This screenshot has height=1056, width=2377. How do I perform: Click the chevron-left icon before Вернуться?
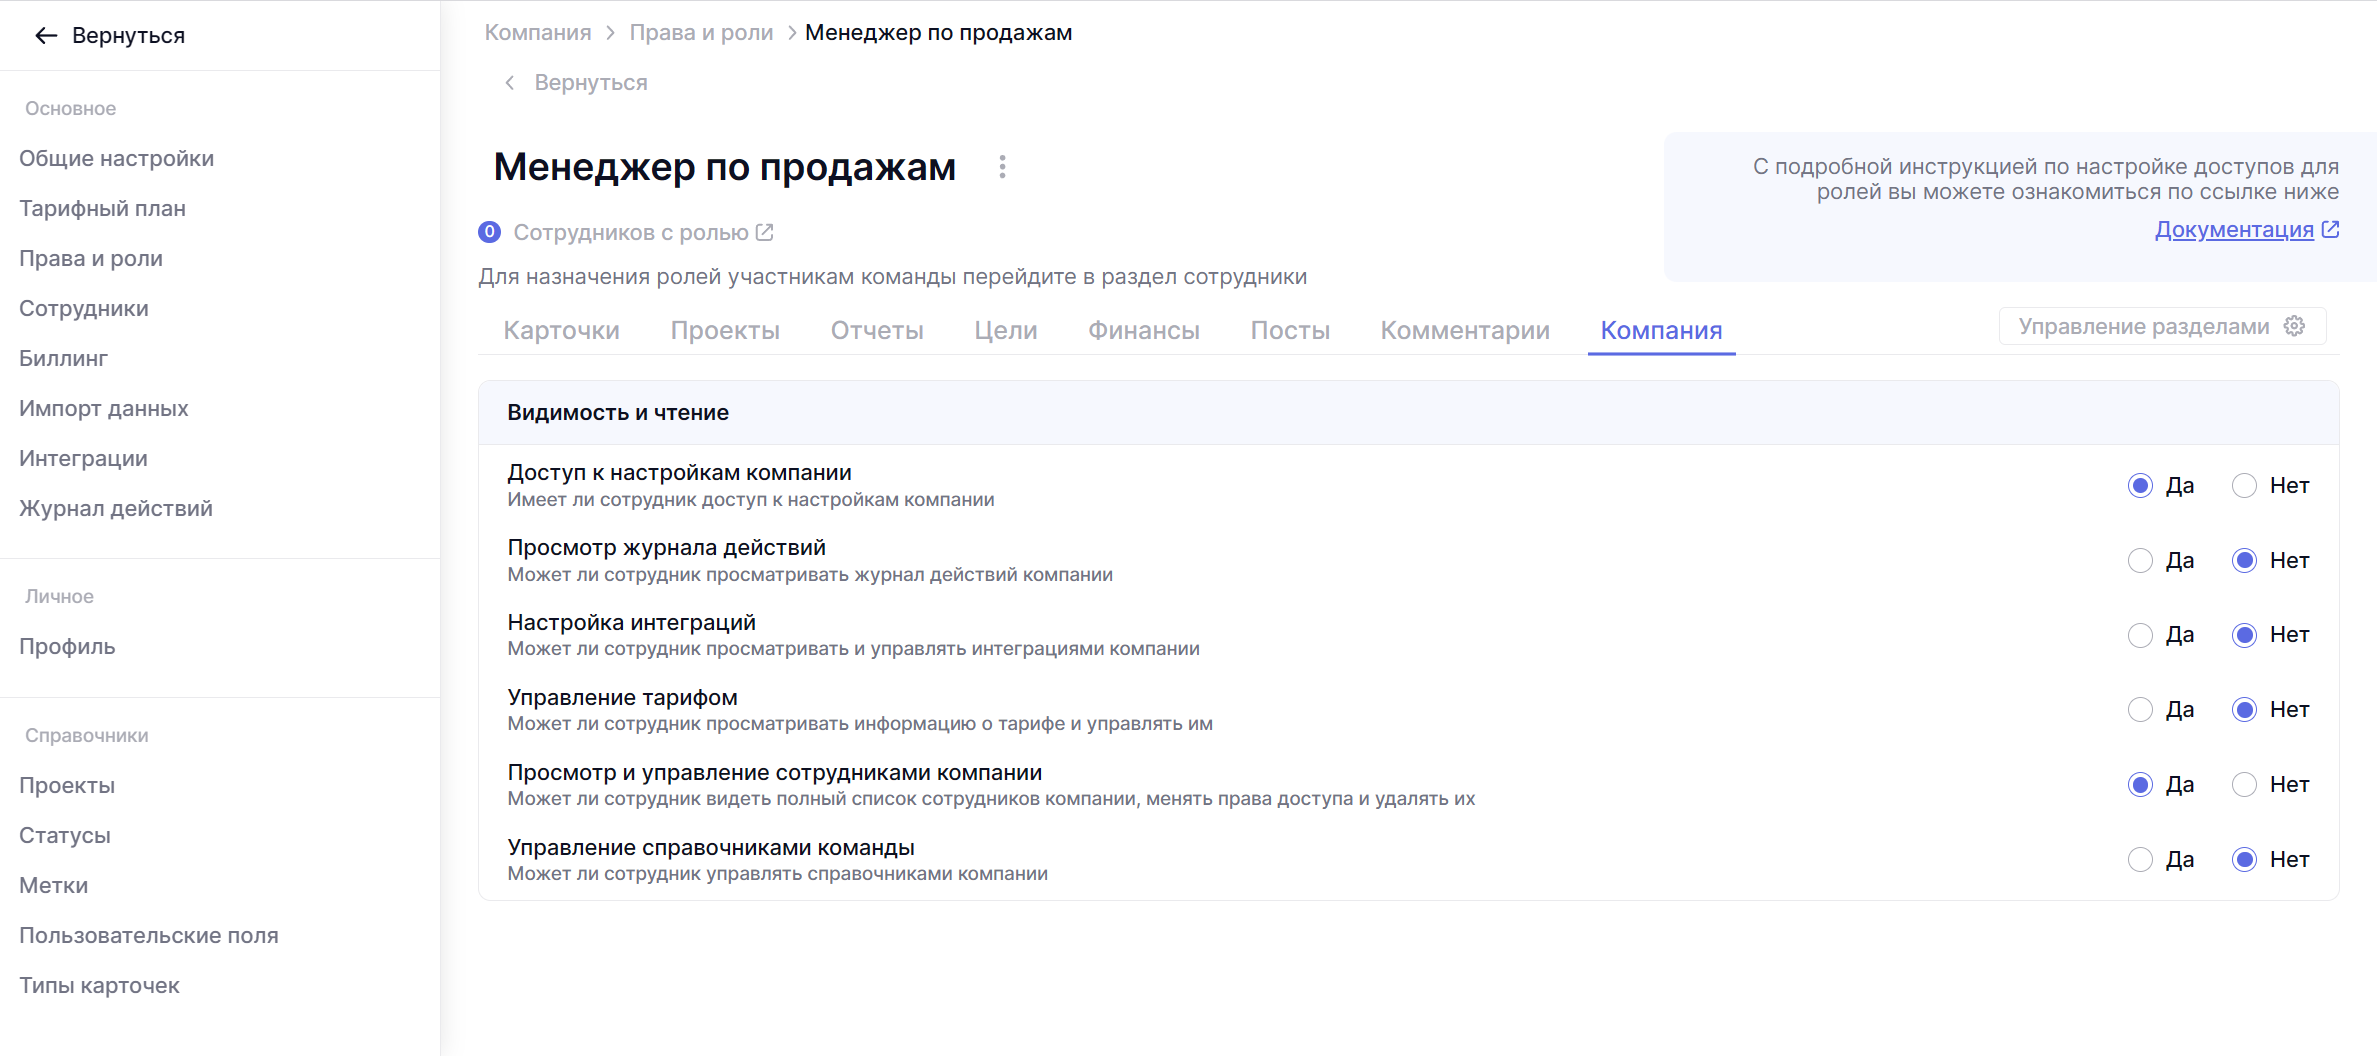click(510, 83)
